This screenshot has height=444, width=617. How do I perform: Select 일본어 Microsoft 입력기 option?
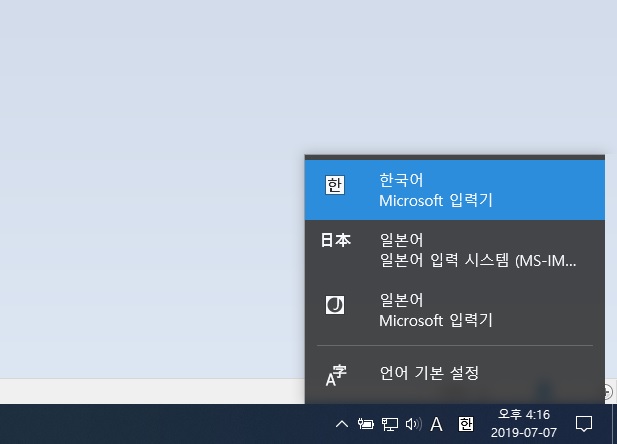click(454, 310)
